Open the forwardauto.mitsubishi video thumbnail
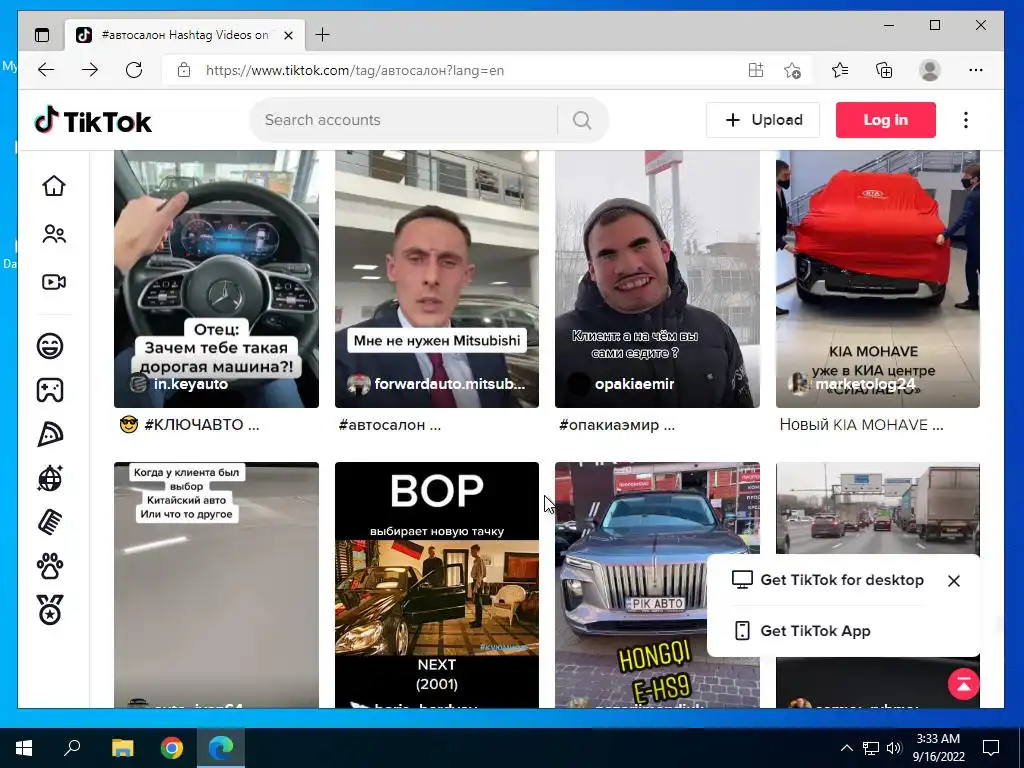The width and height of the screenshot is (1024, 768). click(x=437, y=279)
